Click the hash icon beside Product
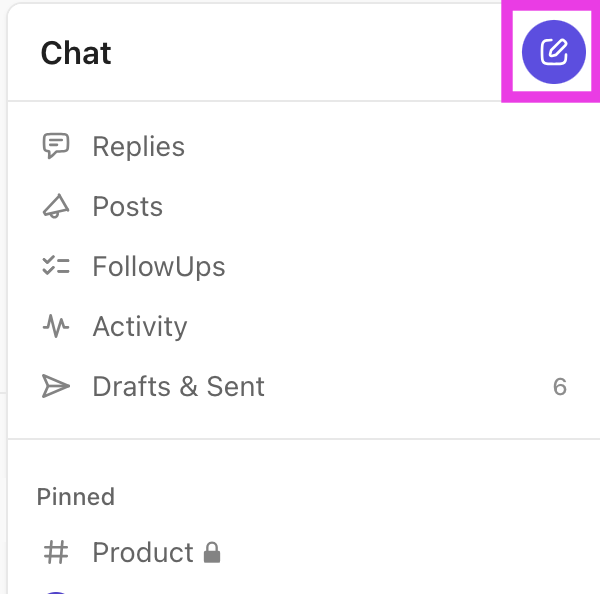The image size is (600, 594). [x=56, y=552]
